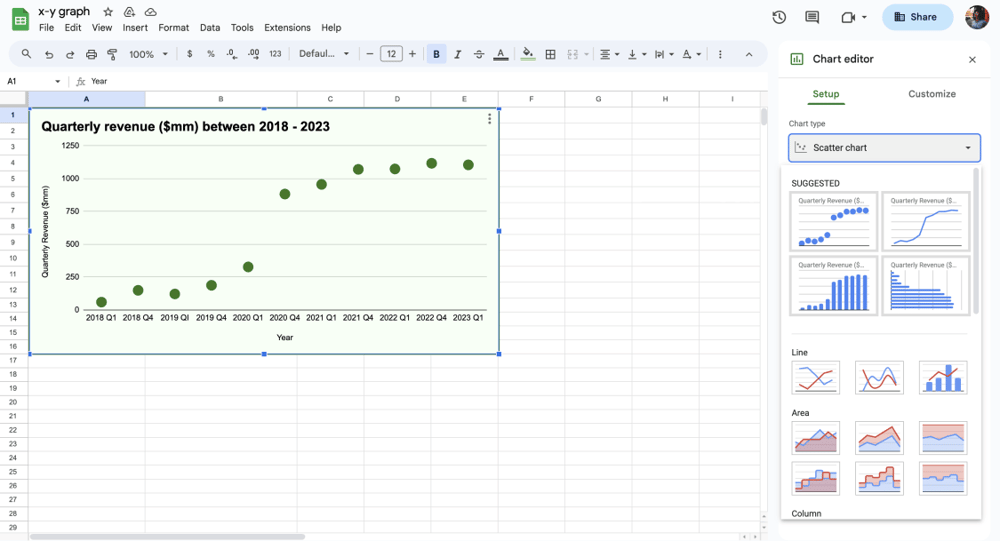Toggle Strikethrough formatting
The height and width of the screenshot is (541, 1000).
479,54
